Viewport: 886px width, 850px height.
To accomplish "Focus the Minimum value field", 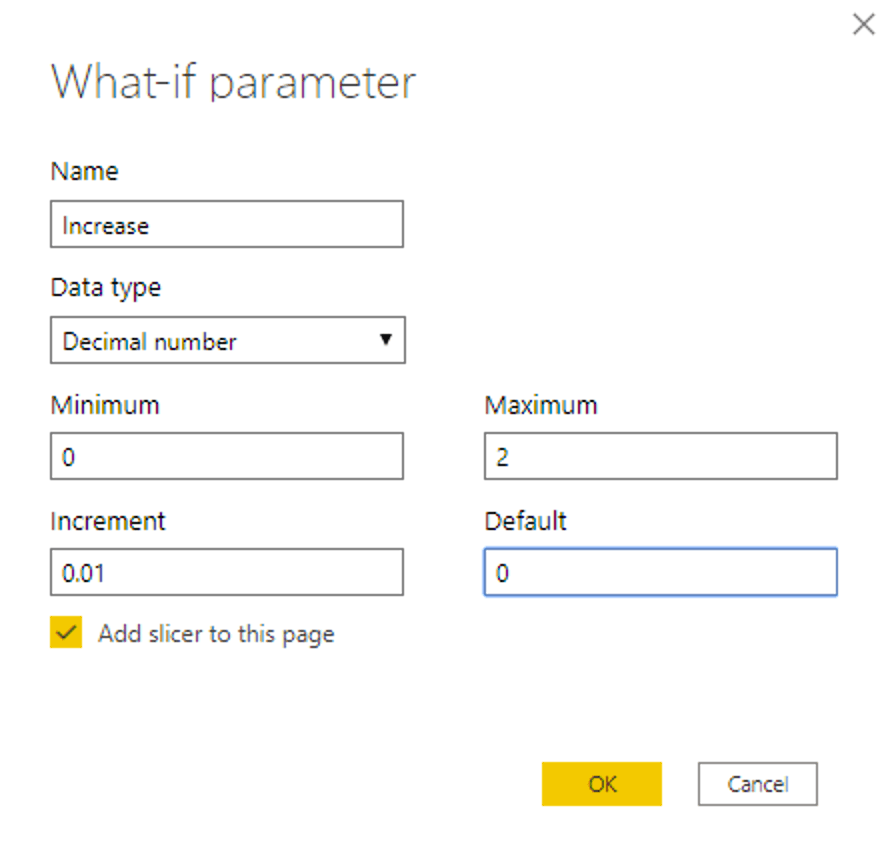I will tap(227, 456).
